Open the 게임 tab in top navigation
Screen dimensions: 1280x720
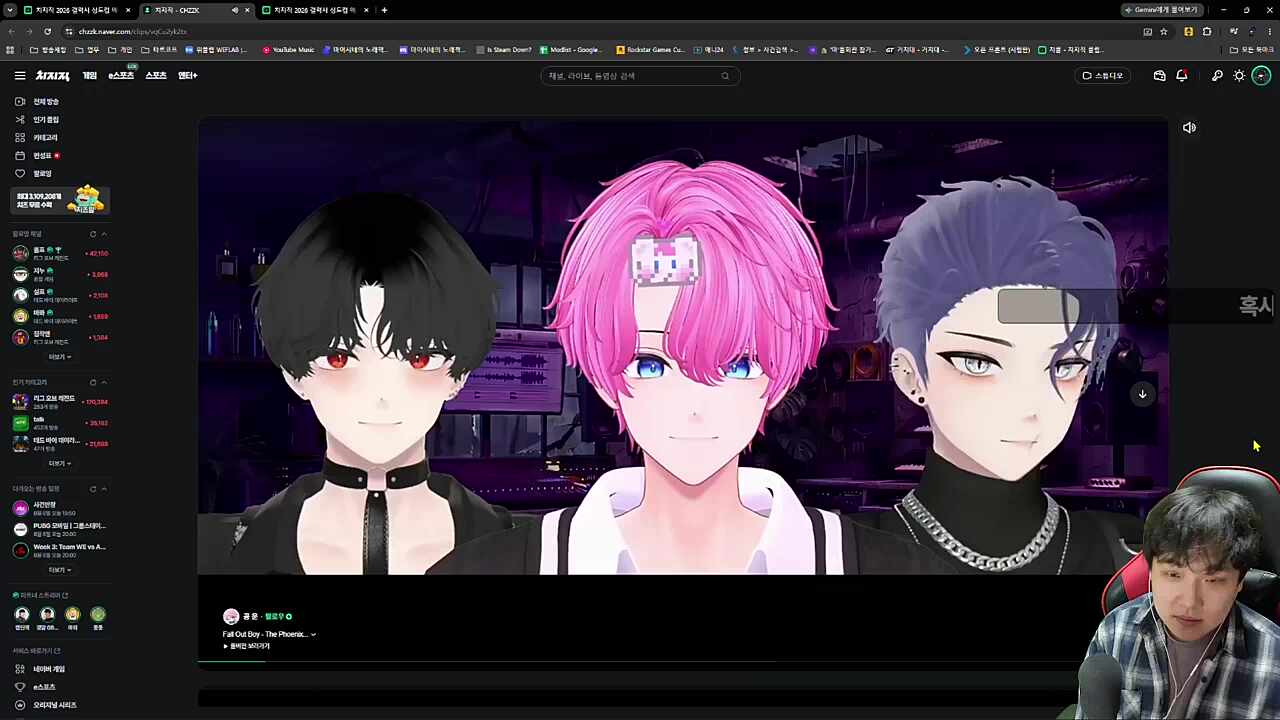tap(90, 75)
